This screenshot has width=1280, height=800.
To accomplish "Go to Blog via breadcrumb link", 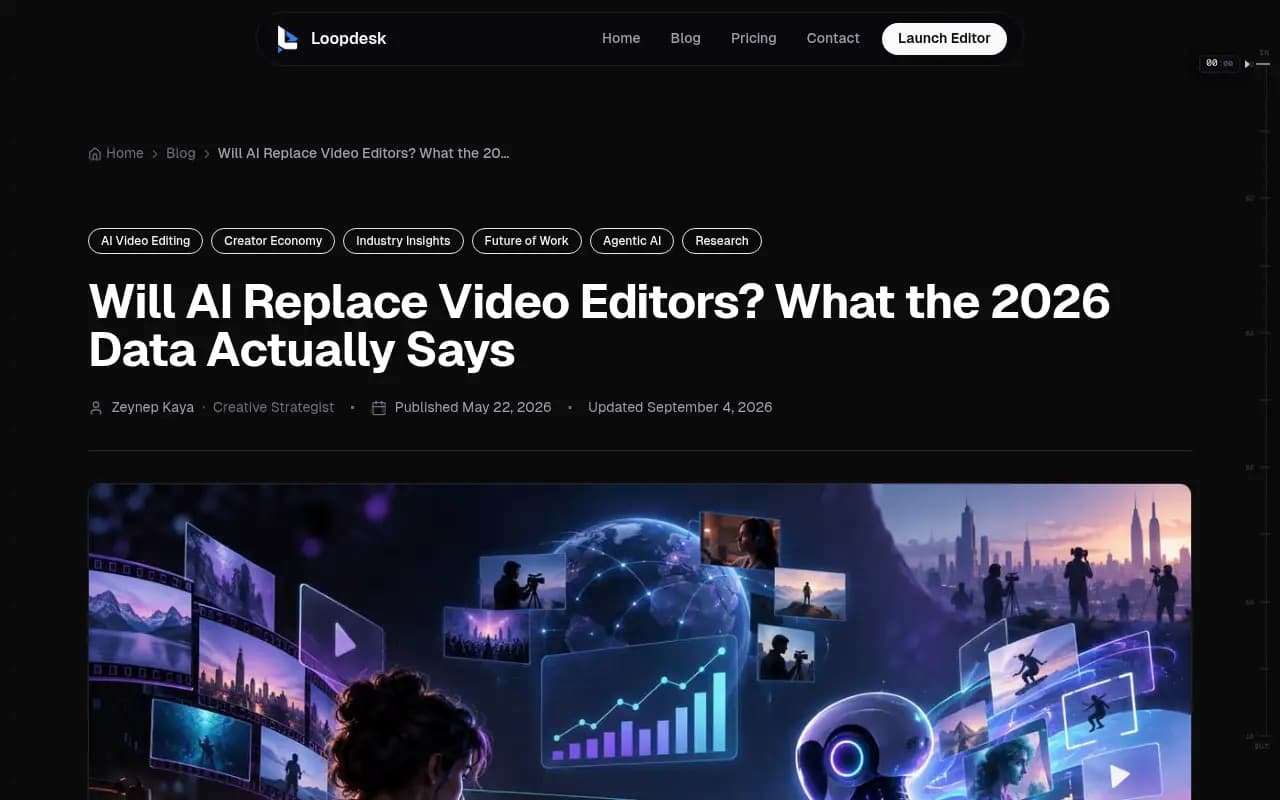I will [x=181, y=153].
